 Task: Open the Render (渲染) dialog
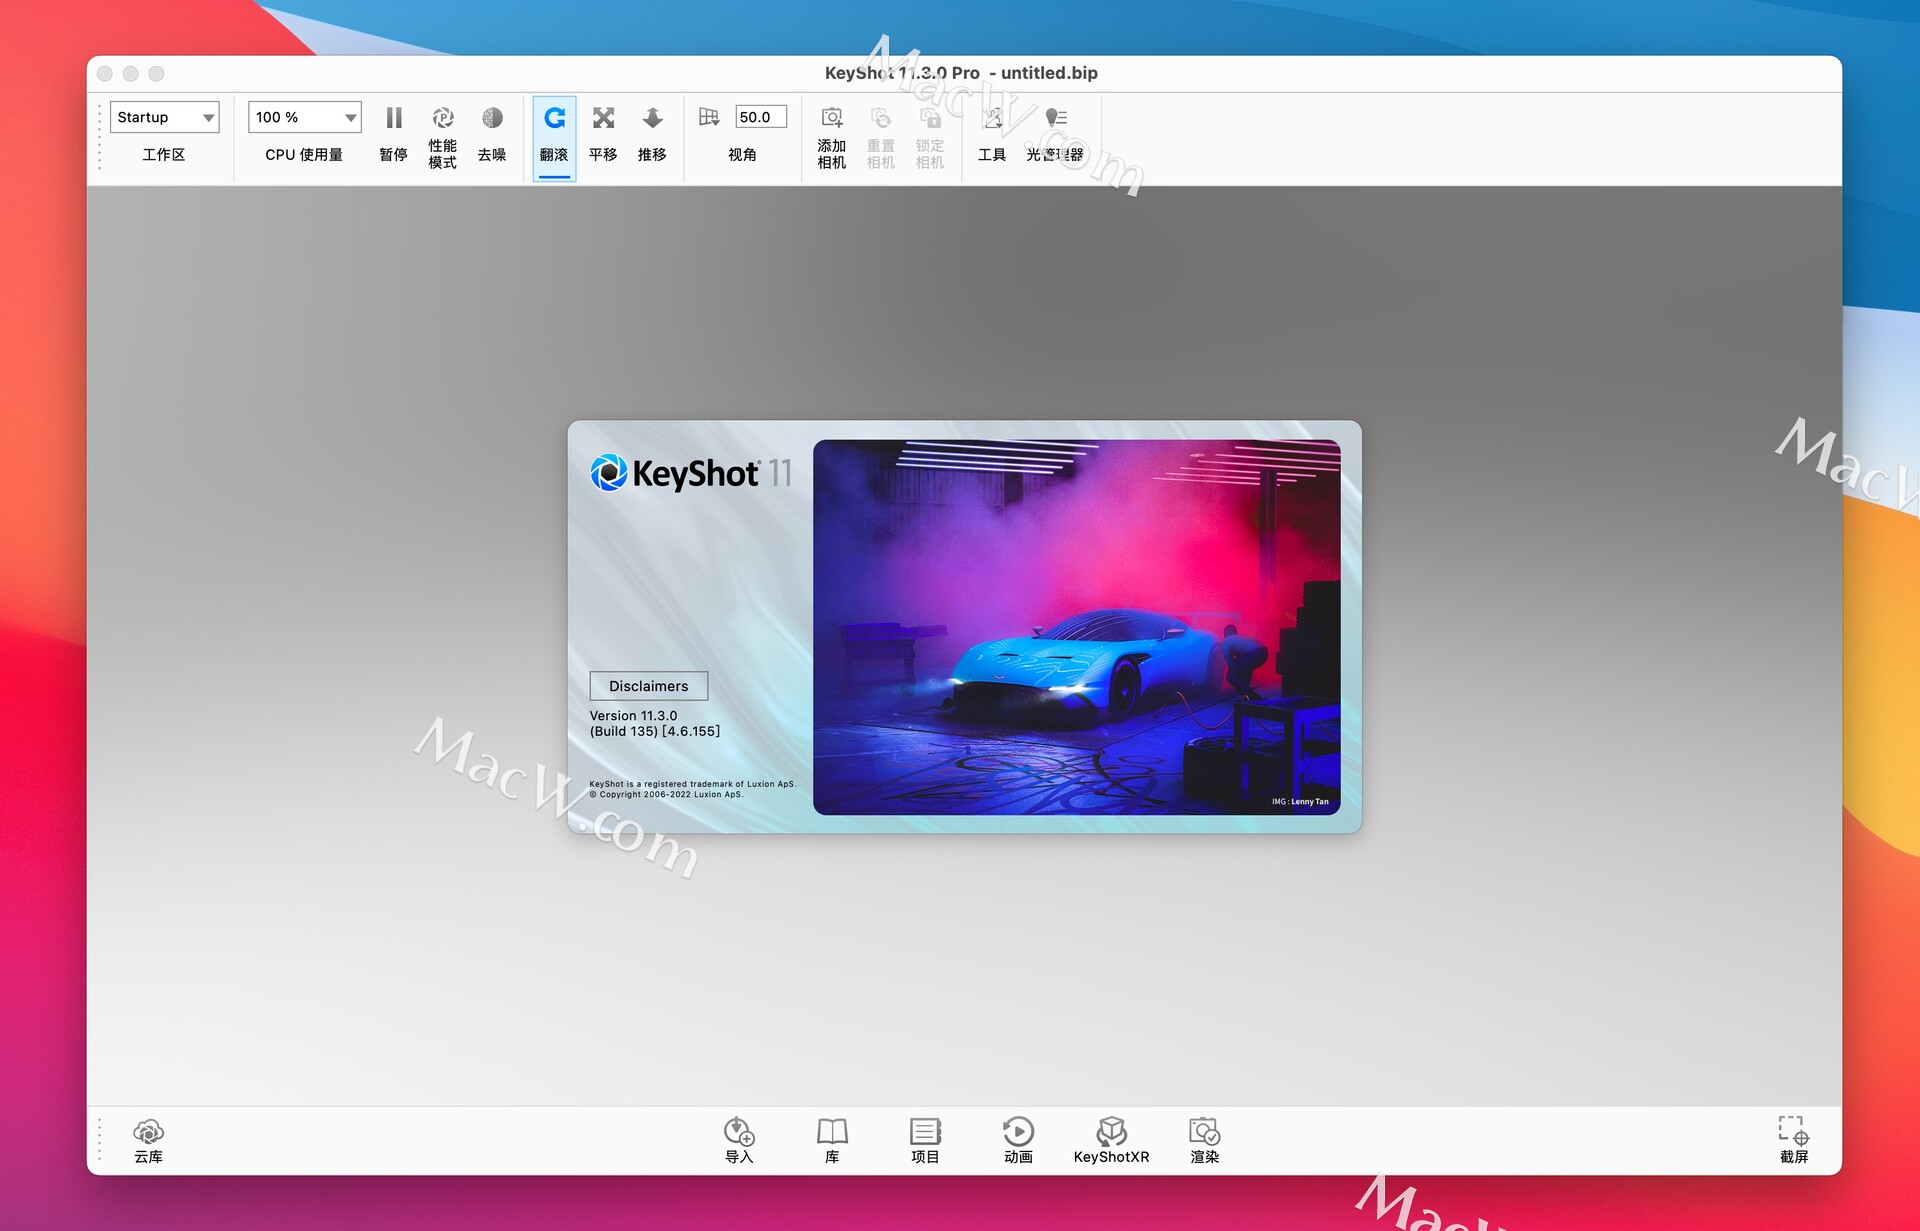(x=1204, y=1141)
